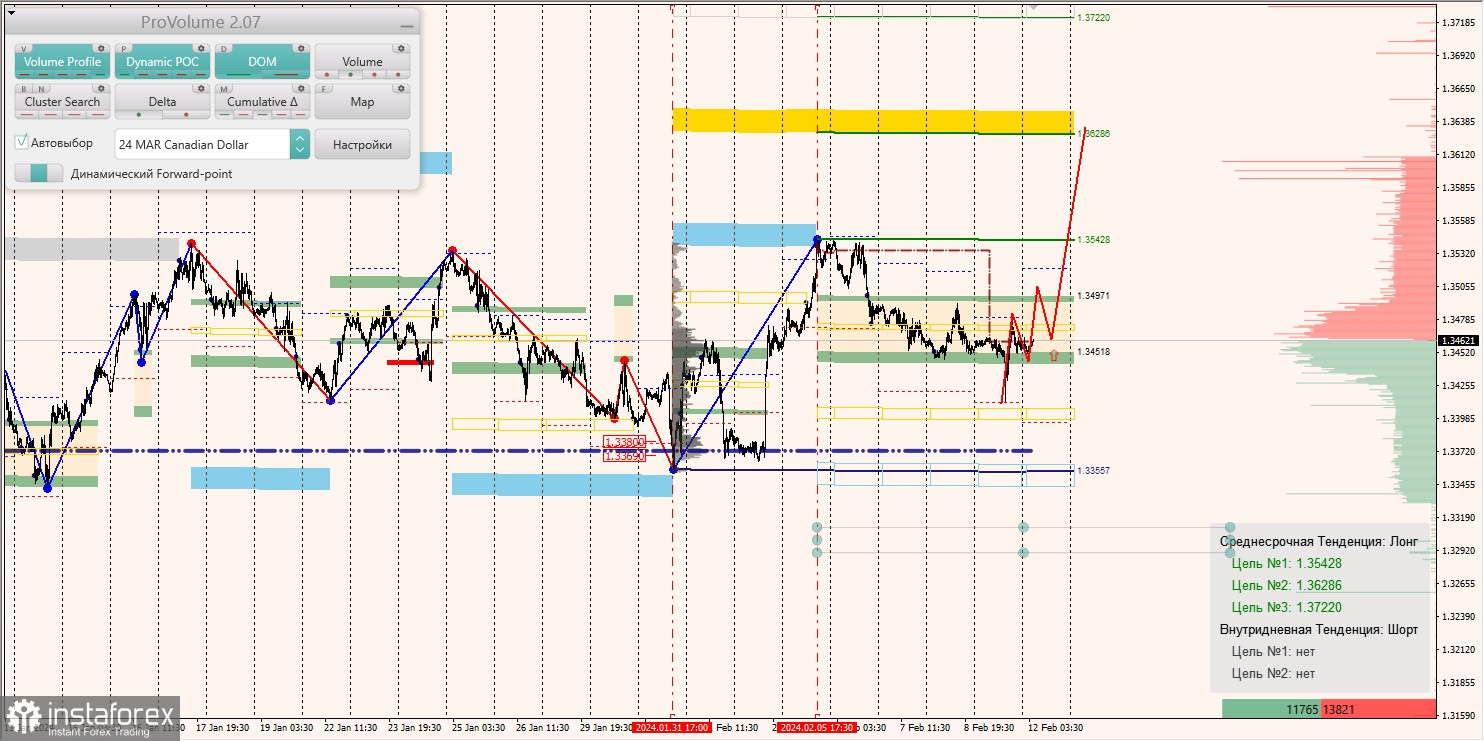Click the N hotkey tag on Cluster Search
Viewport: 1484px width, 741px height.
(x=40, y=88)
